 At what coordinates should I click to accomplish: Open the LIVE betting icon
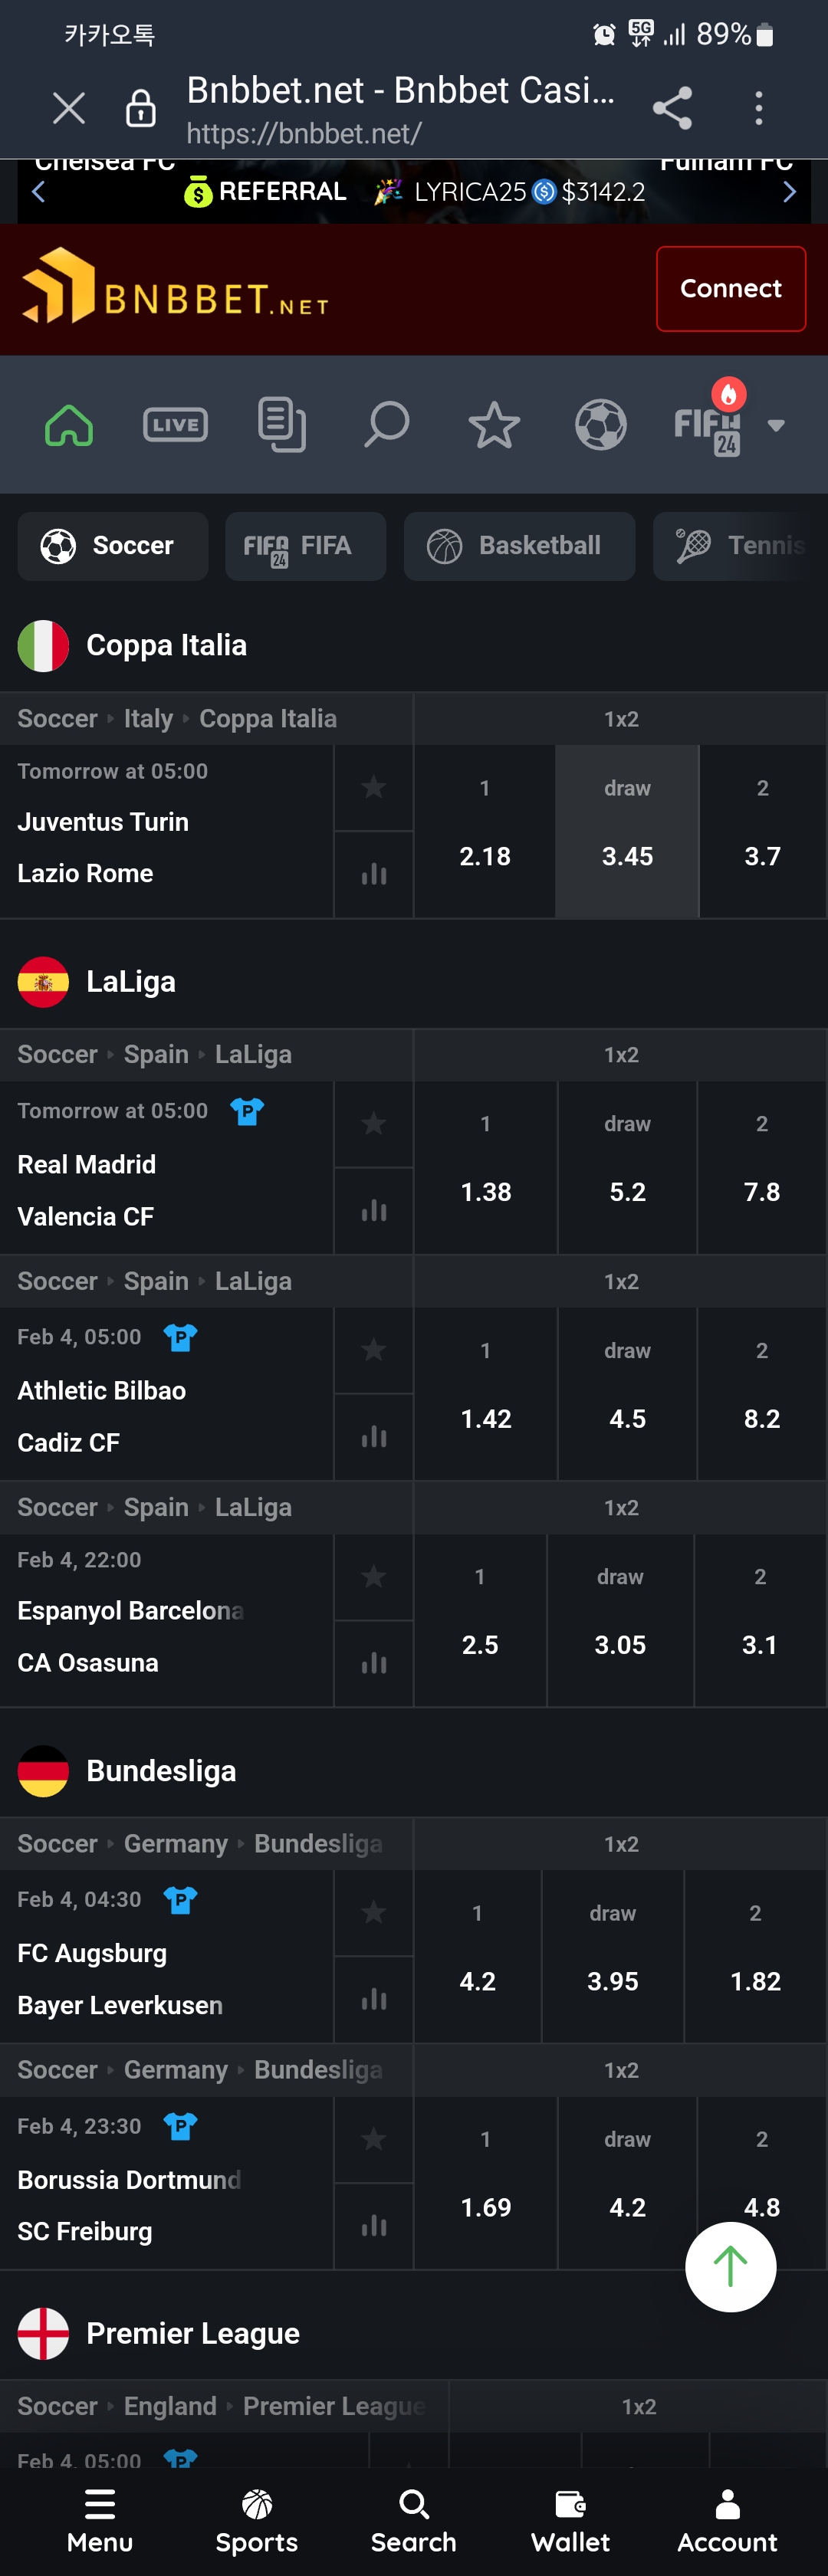pos(176,425)
